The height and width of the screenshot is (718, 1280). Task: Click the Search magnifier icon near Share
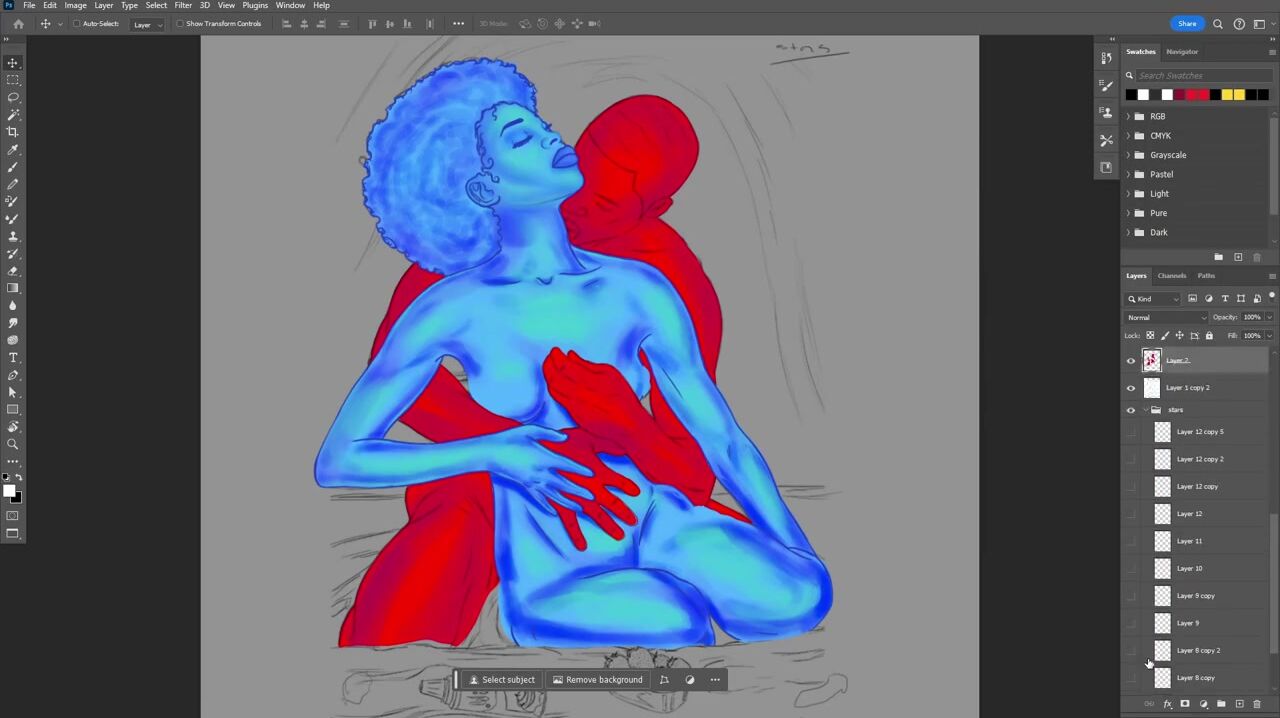click(x=1218, y=24)
